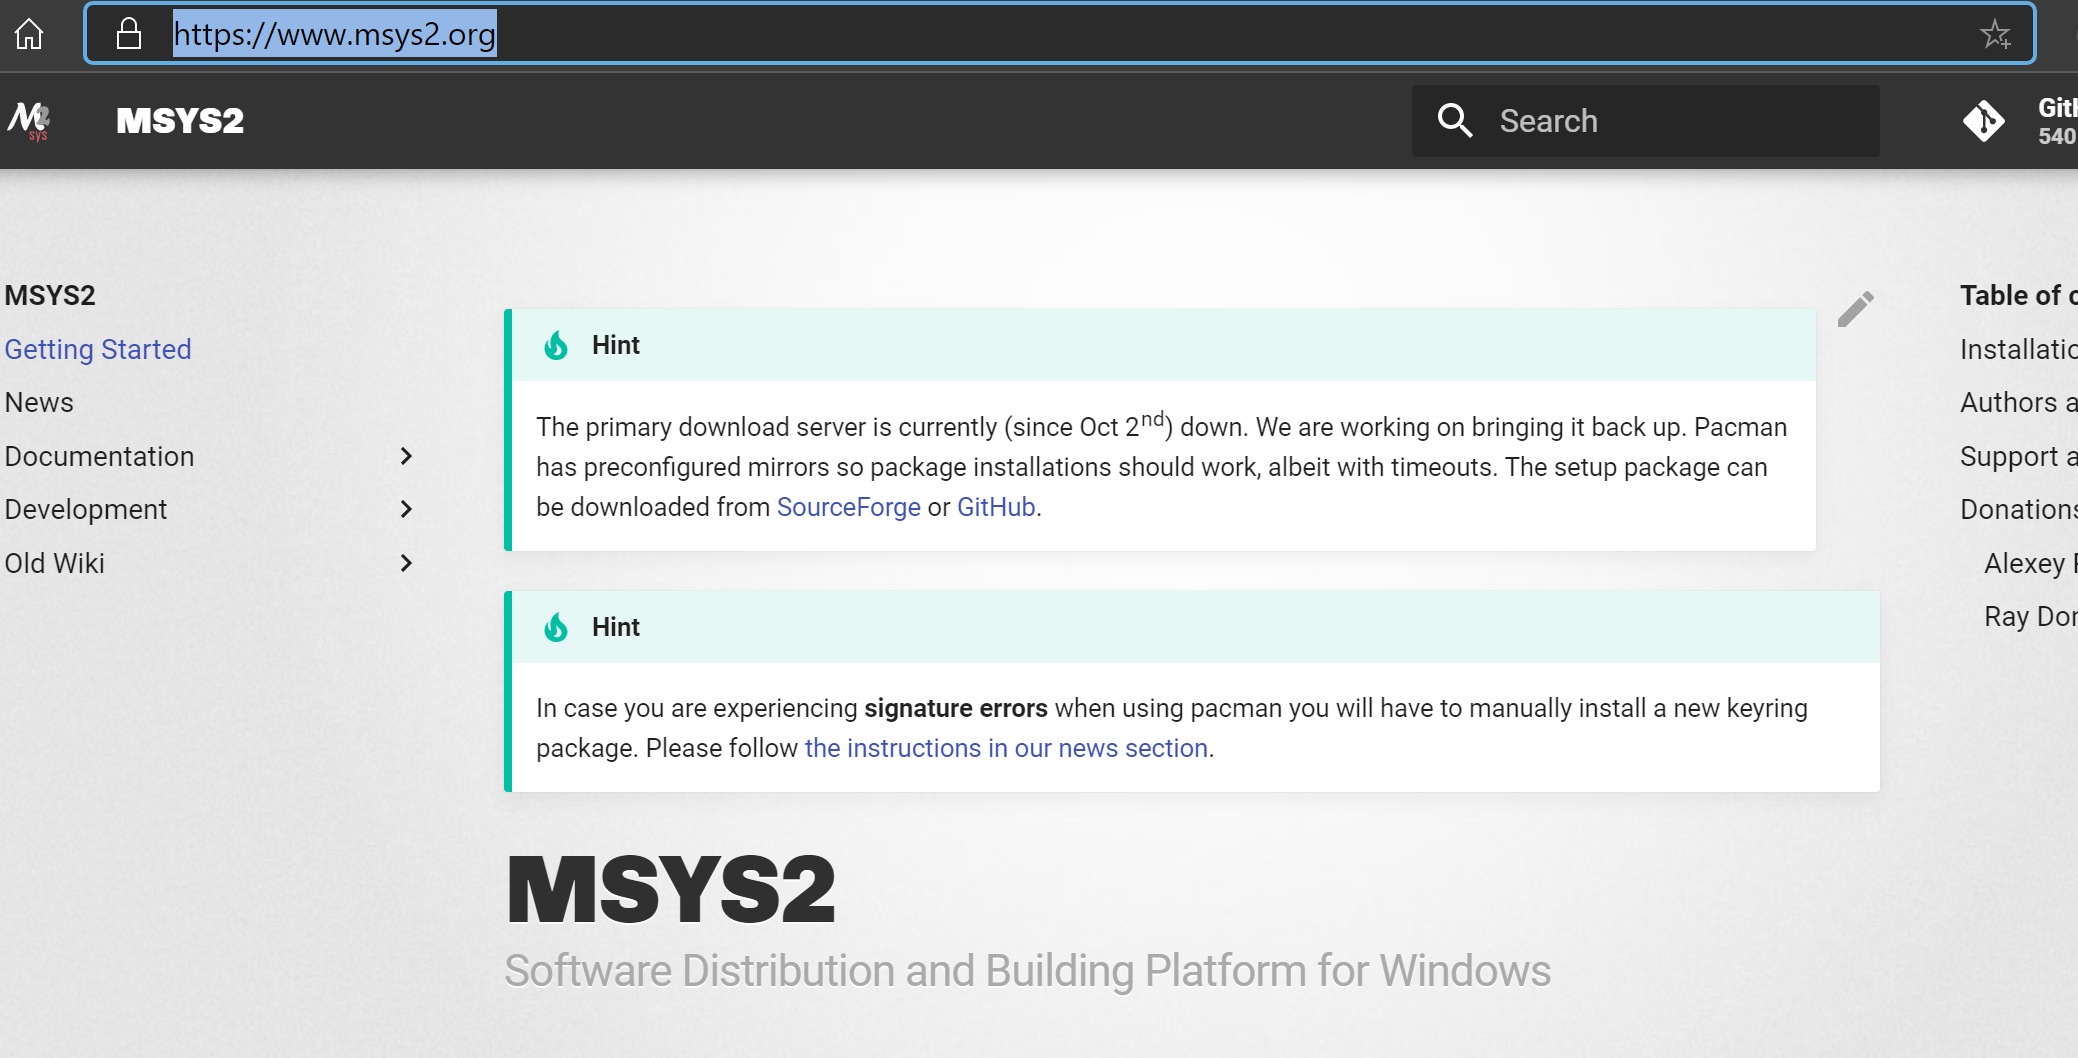
Task: Focus the Search input field
Action: [x=1645, y=121]
